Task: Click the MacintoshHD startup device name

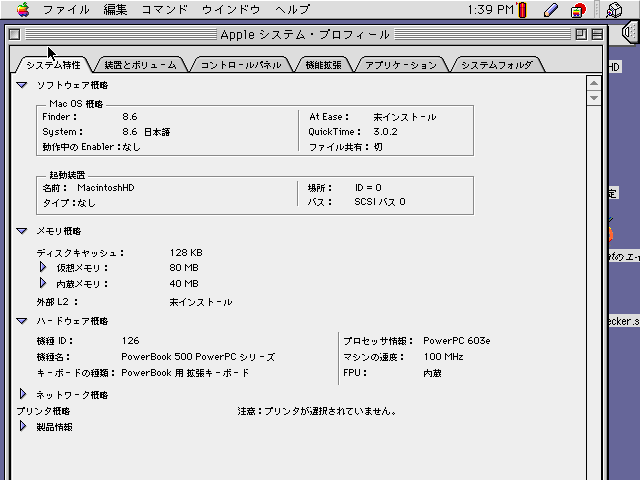Action: (106, 188)
